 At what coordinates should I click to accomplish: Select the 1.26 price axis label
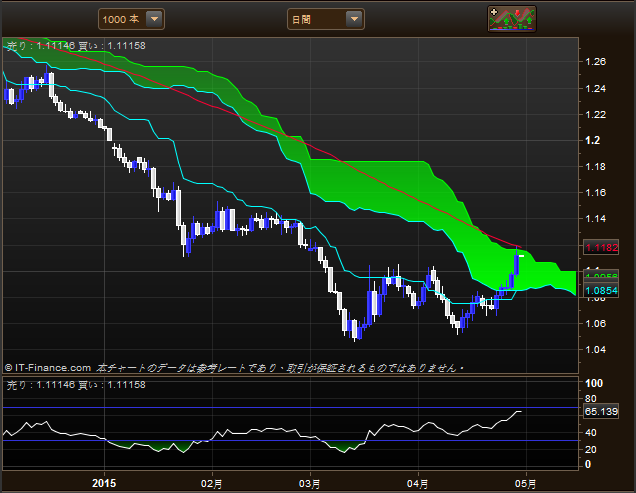[595, 62]
